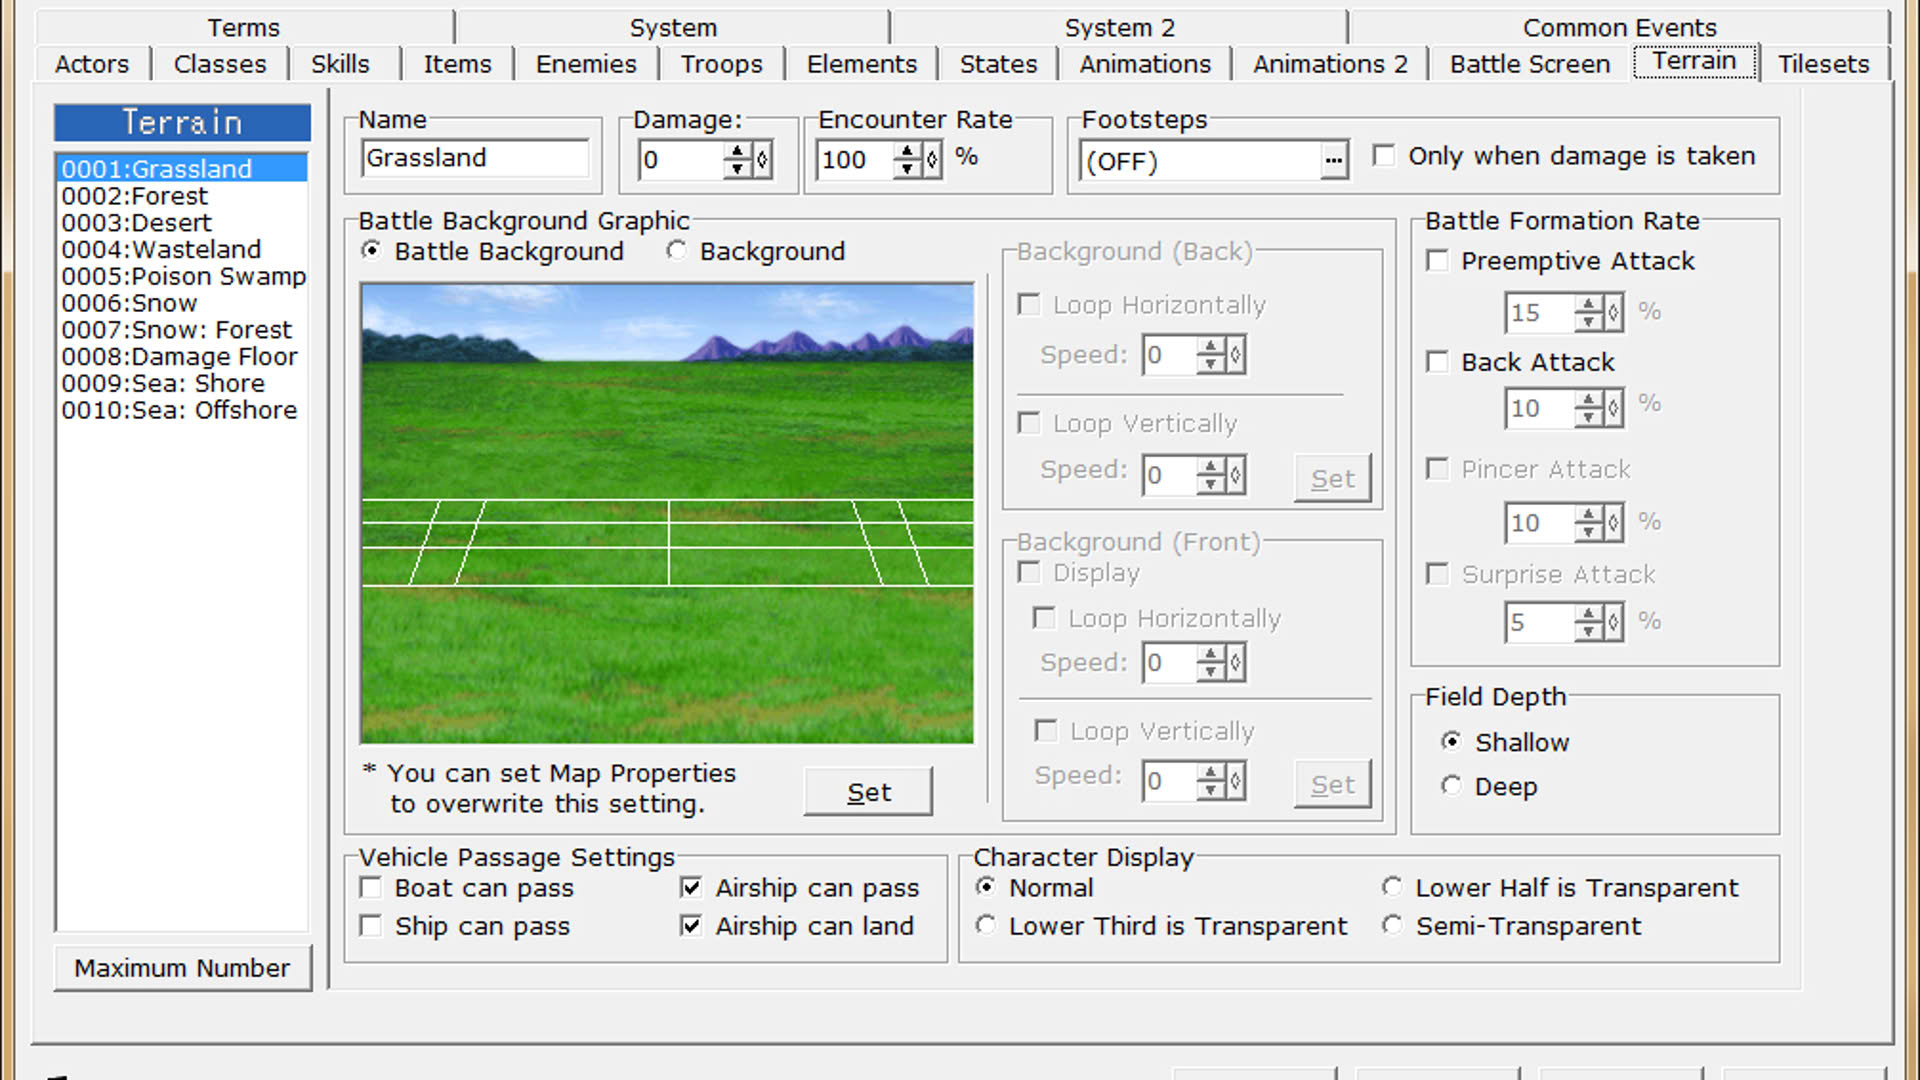Image resolution: width=1920 pixels, height=1080 pixels.
Task: Switch to the Tilesets tab
Action: click(1823, 64)
